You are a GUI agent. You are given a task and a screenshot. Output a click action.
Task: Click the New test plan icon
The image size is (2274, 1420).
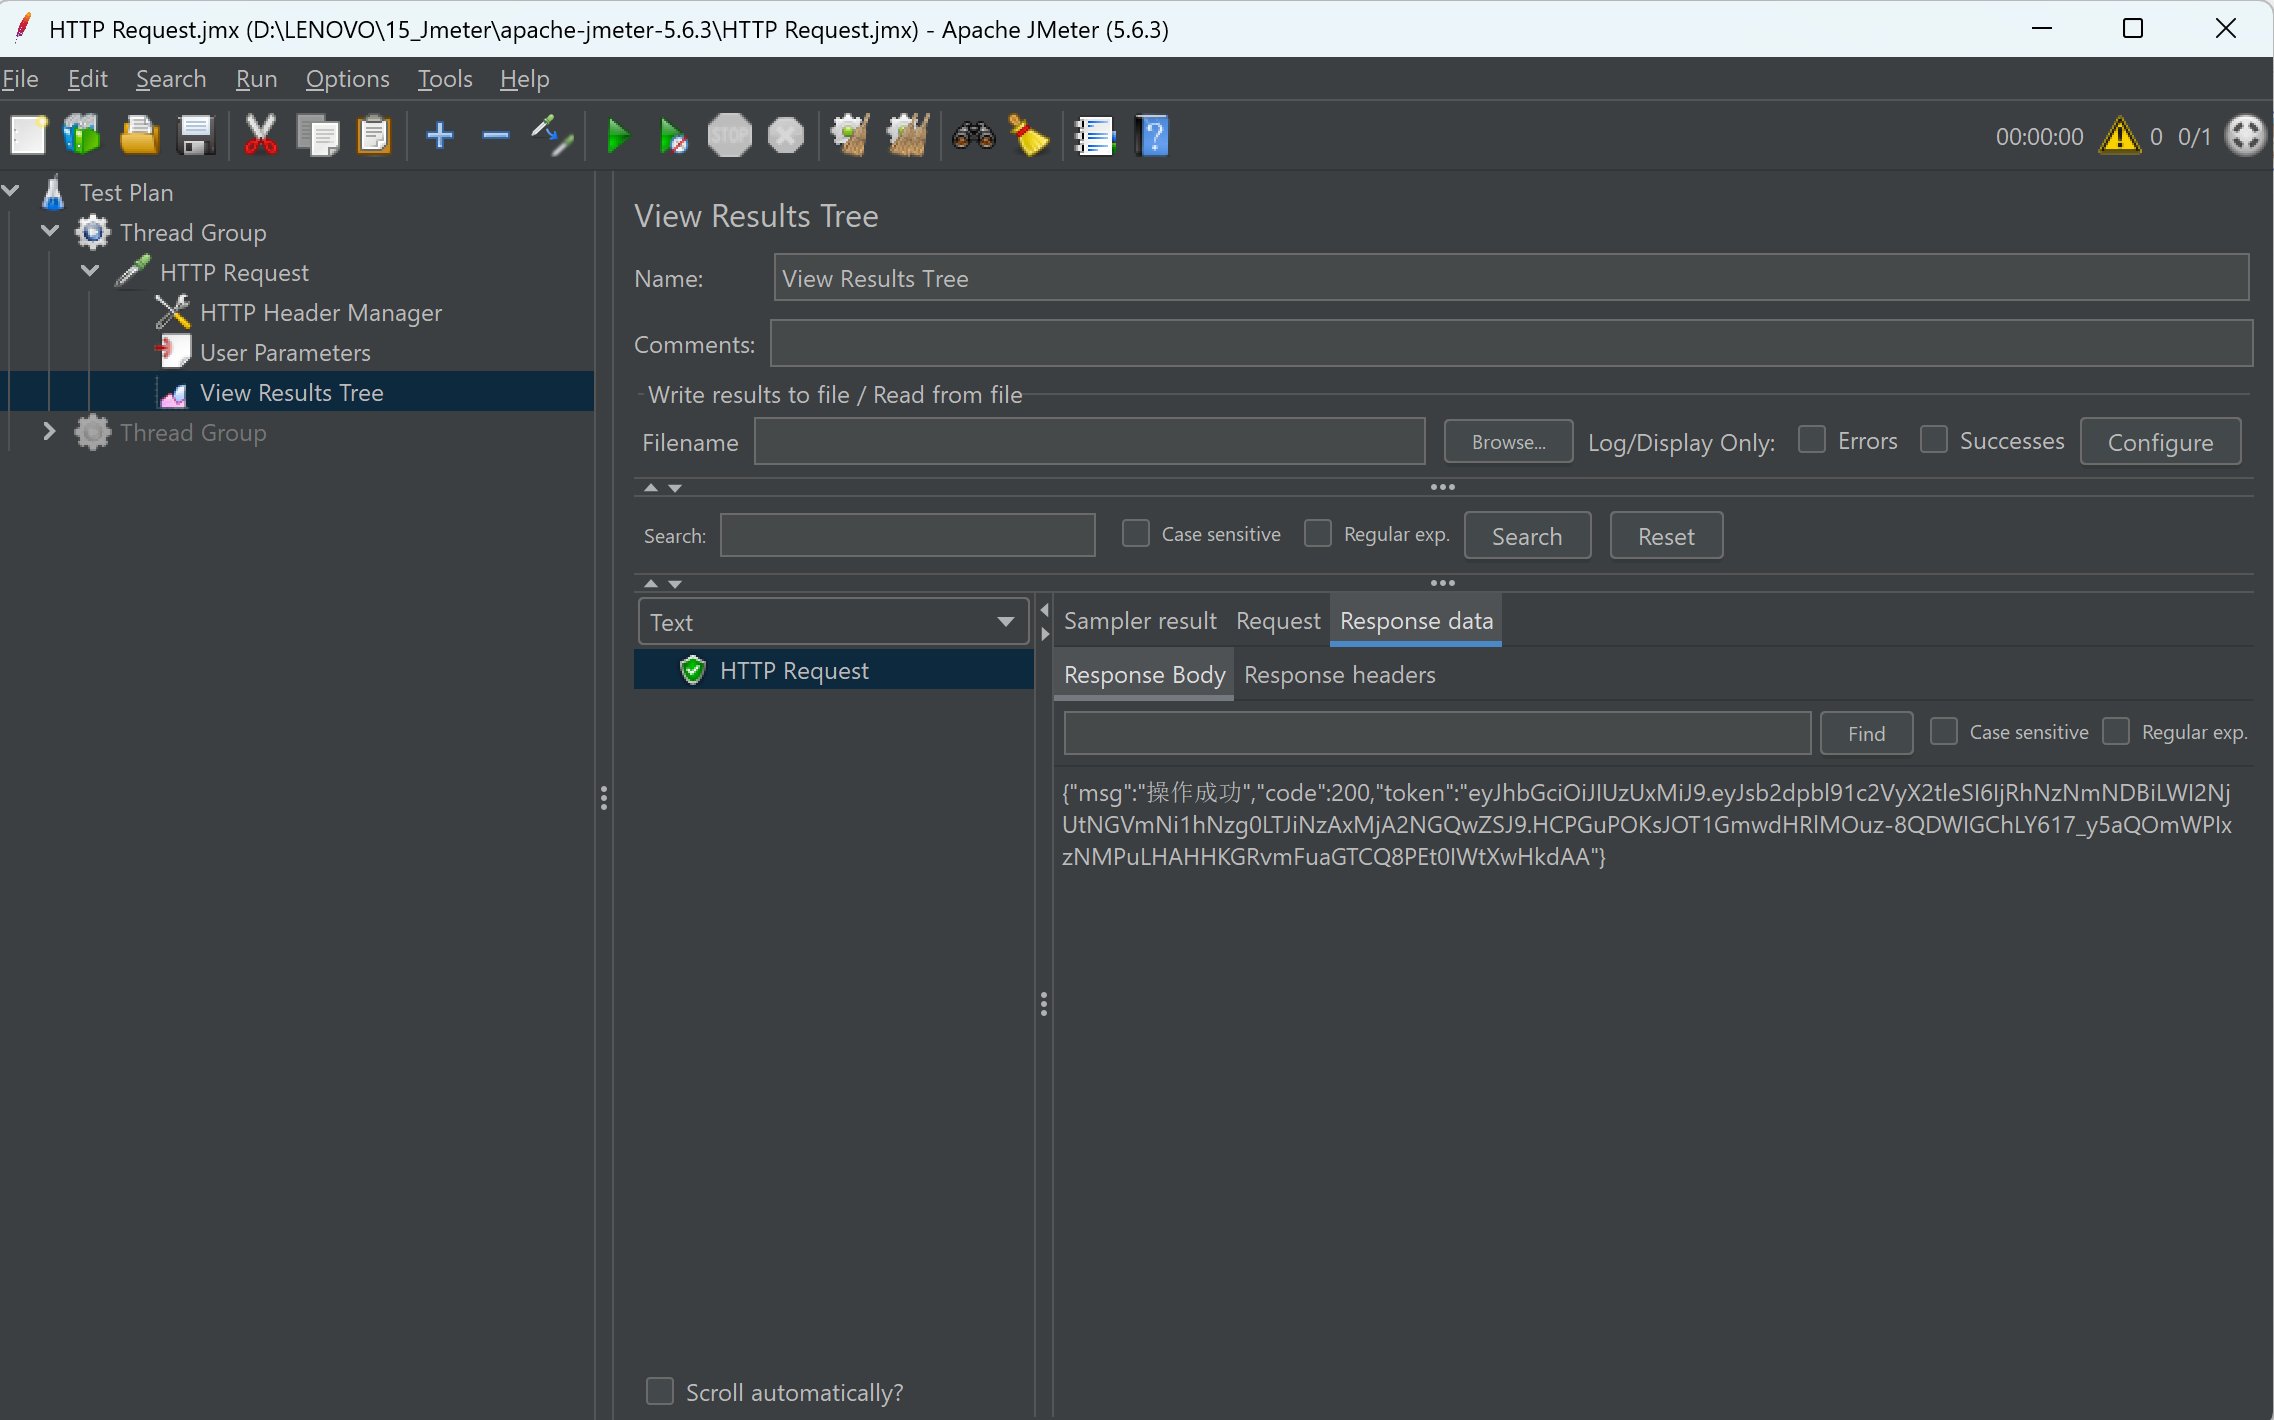tap(28, 135)
